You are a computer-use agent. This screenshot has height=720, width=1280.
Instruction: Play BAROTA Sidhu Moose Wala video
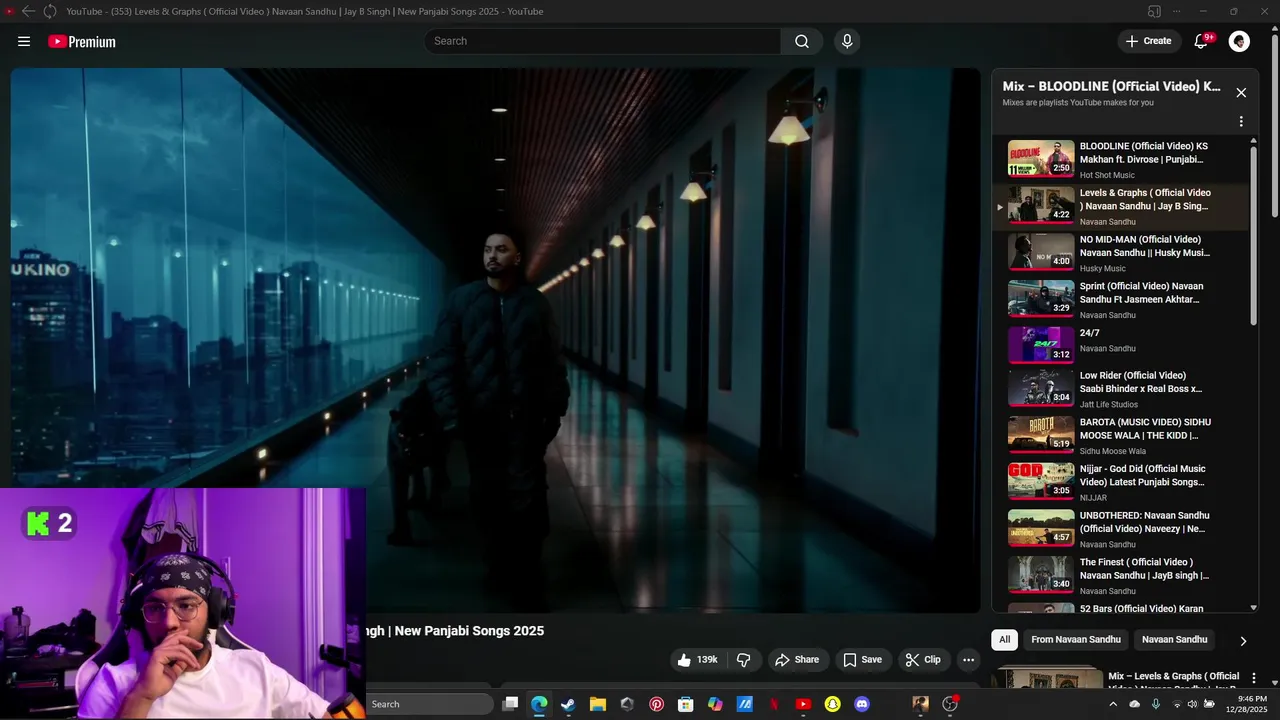tap(1122, 435)
